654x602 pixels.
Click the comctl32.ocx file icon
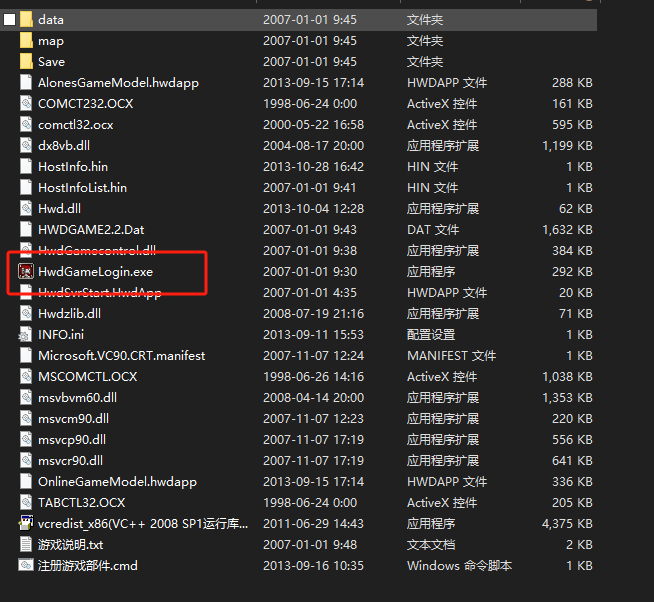(26, 124)
